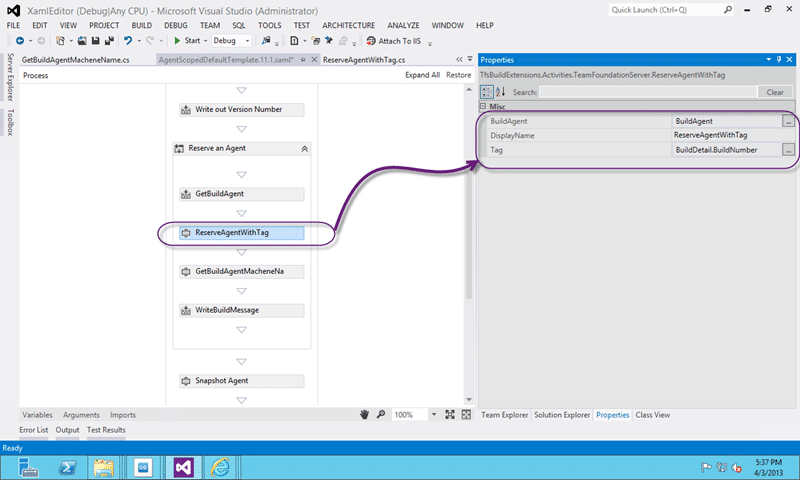Open the ARCHITECTURE menu
The image size is (800, 480).
click(348, 26)
